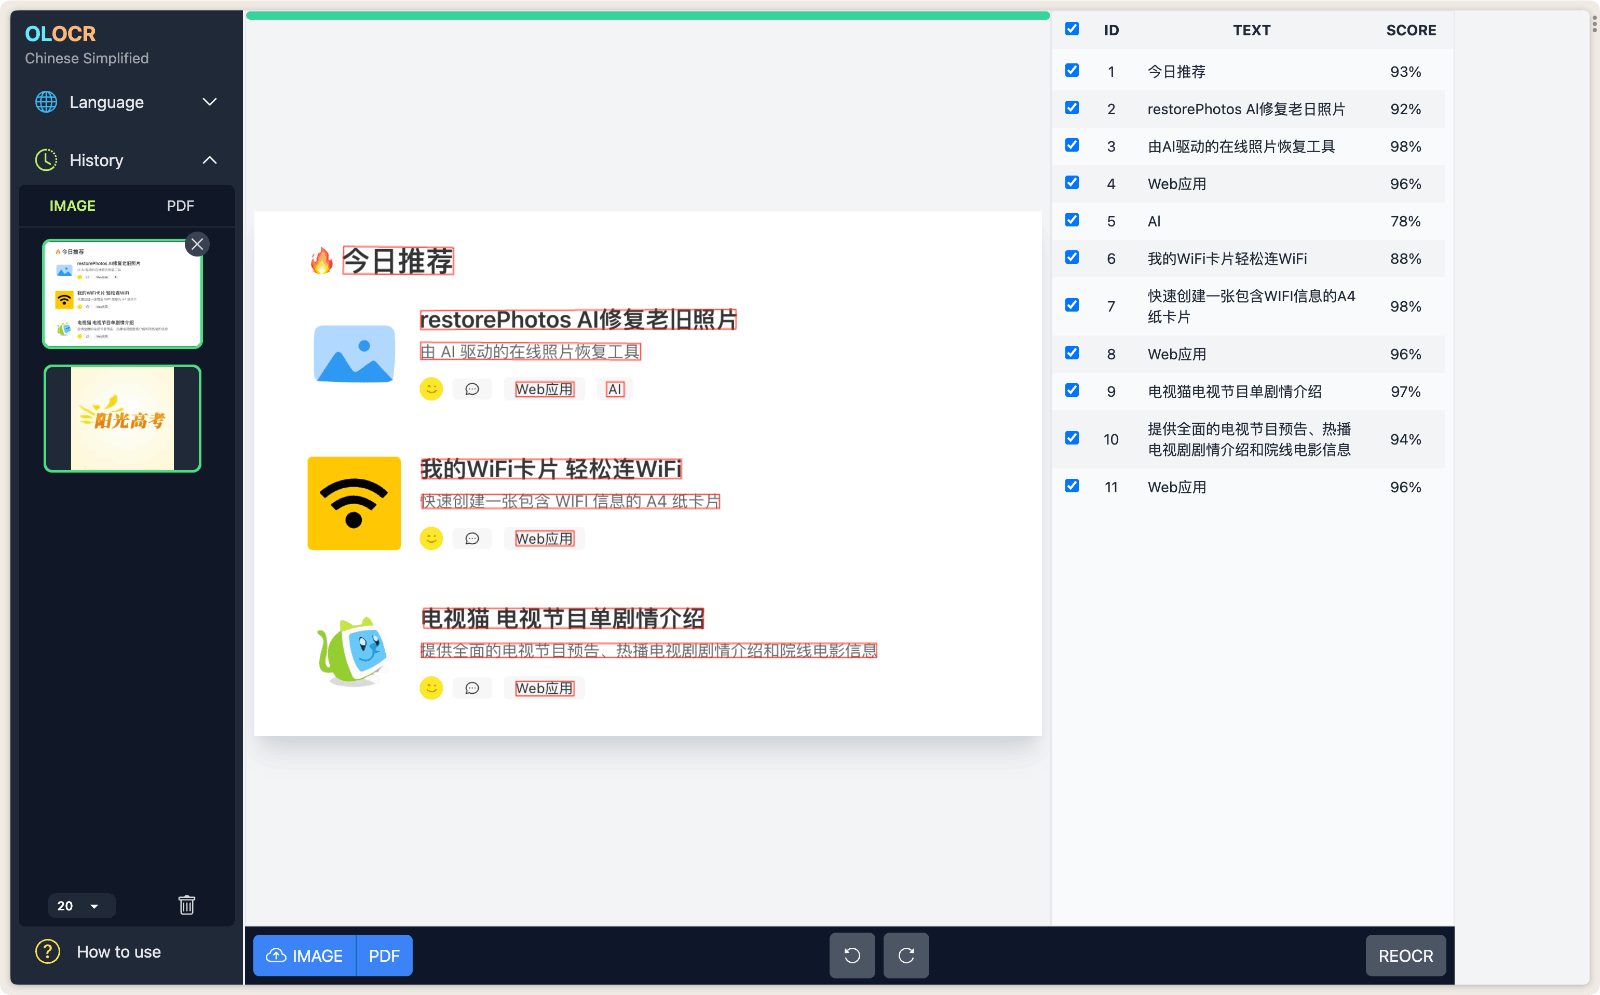This screenshot has height=995, width=1600.
Task: Collapse the History section
Action: point(210,160)
